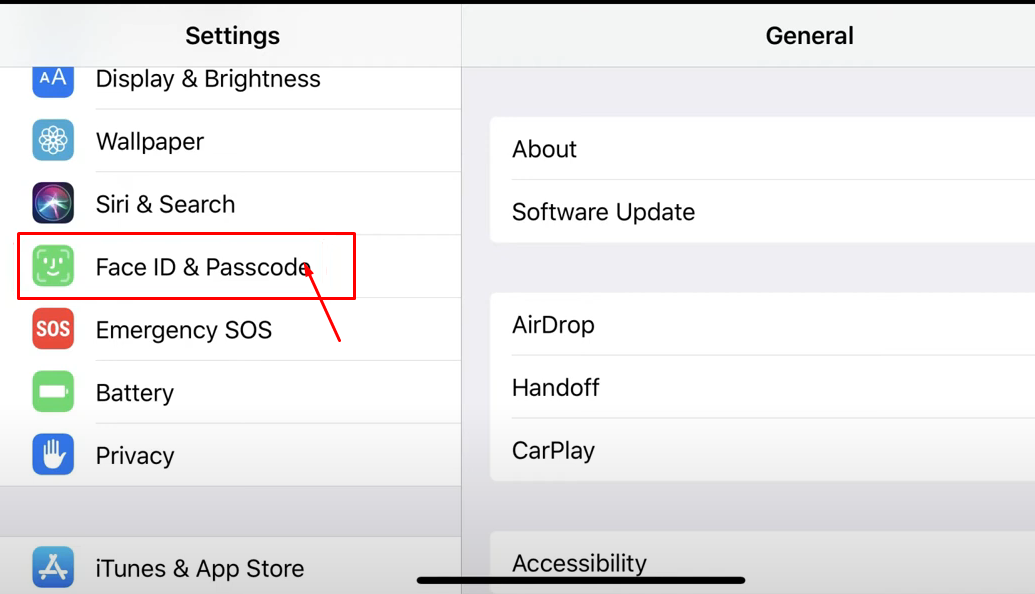Select the Battery label in the sidebar

click(135, 393)
